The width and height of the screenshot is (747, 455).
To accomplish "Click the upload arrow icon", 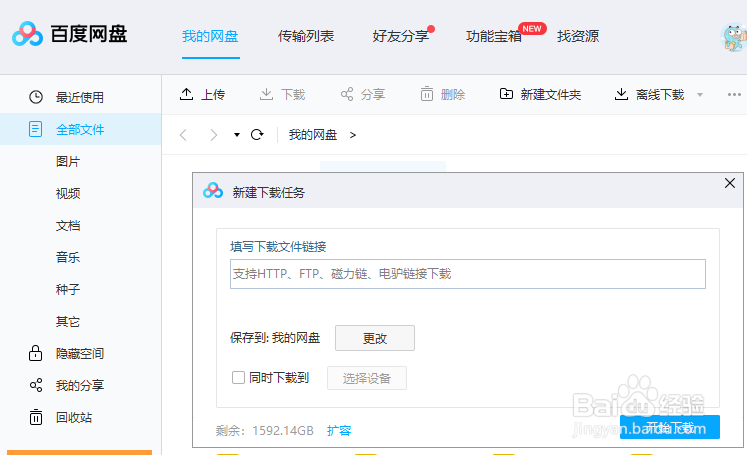I will point(186,94).
